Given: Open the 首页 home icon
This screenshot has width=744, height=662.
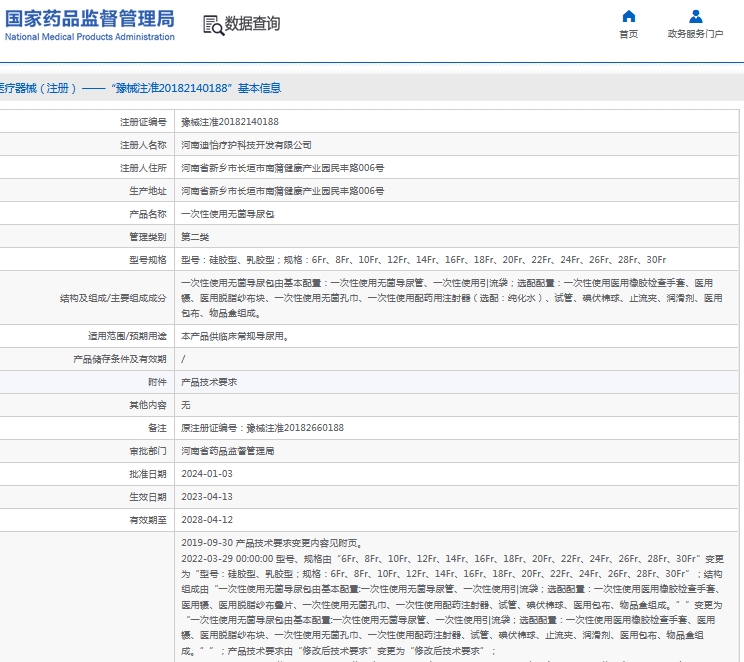Looking at the screenshot, I should (628, 17).
